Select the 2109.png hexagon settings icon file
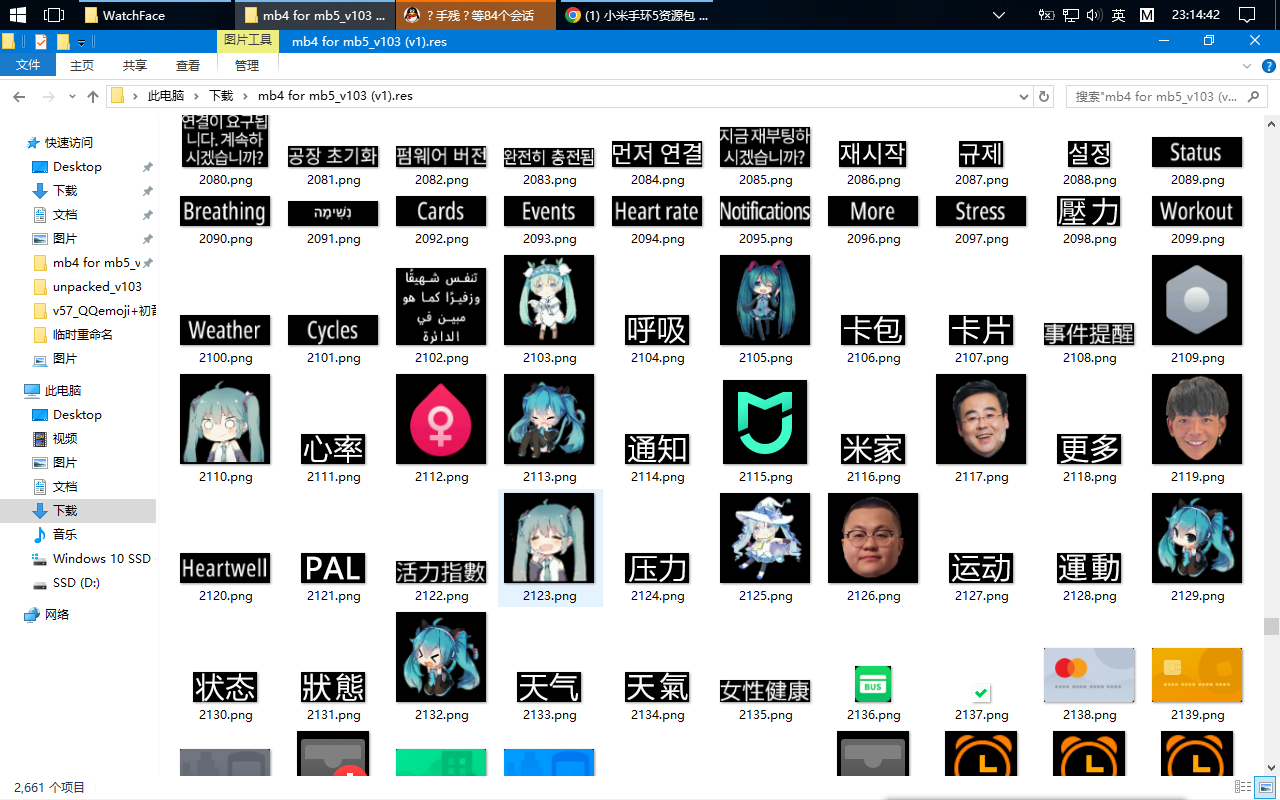Viewport: 1280px width, 800px height. (x=1197, y=300)
